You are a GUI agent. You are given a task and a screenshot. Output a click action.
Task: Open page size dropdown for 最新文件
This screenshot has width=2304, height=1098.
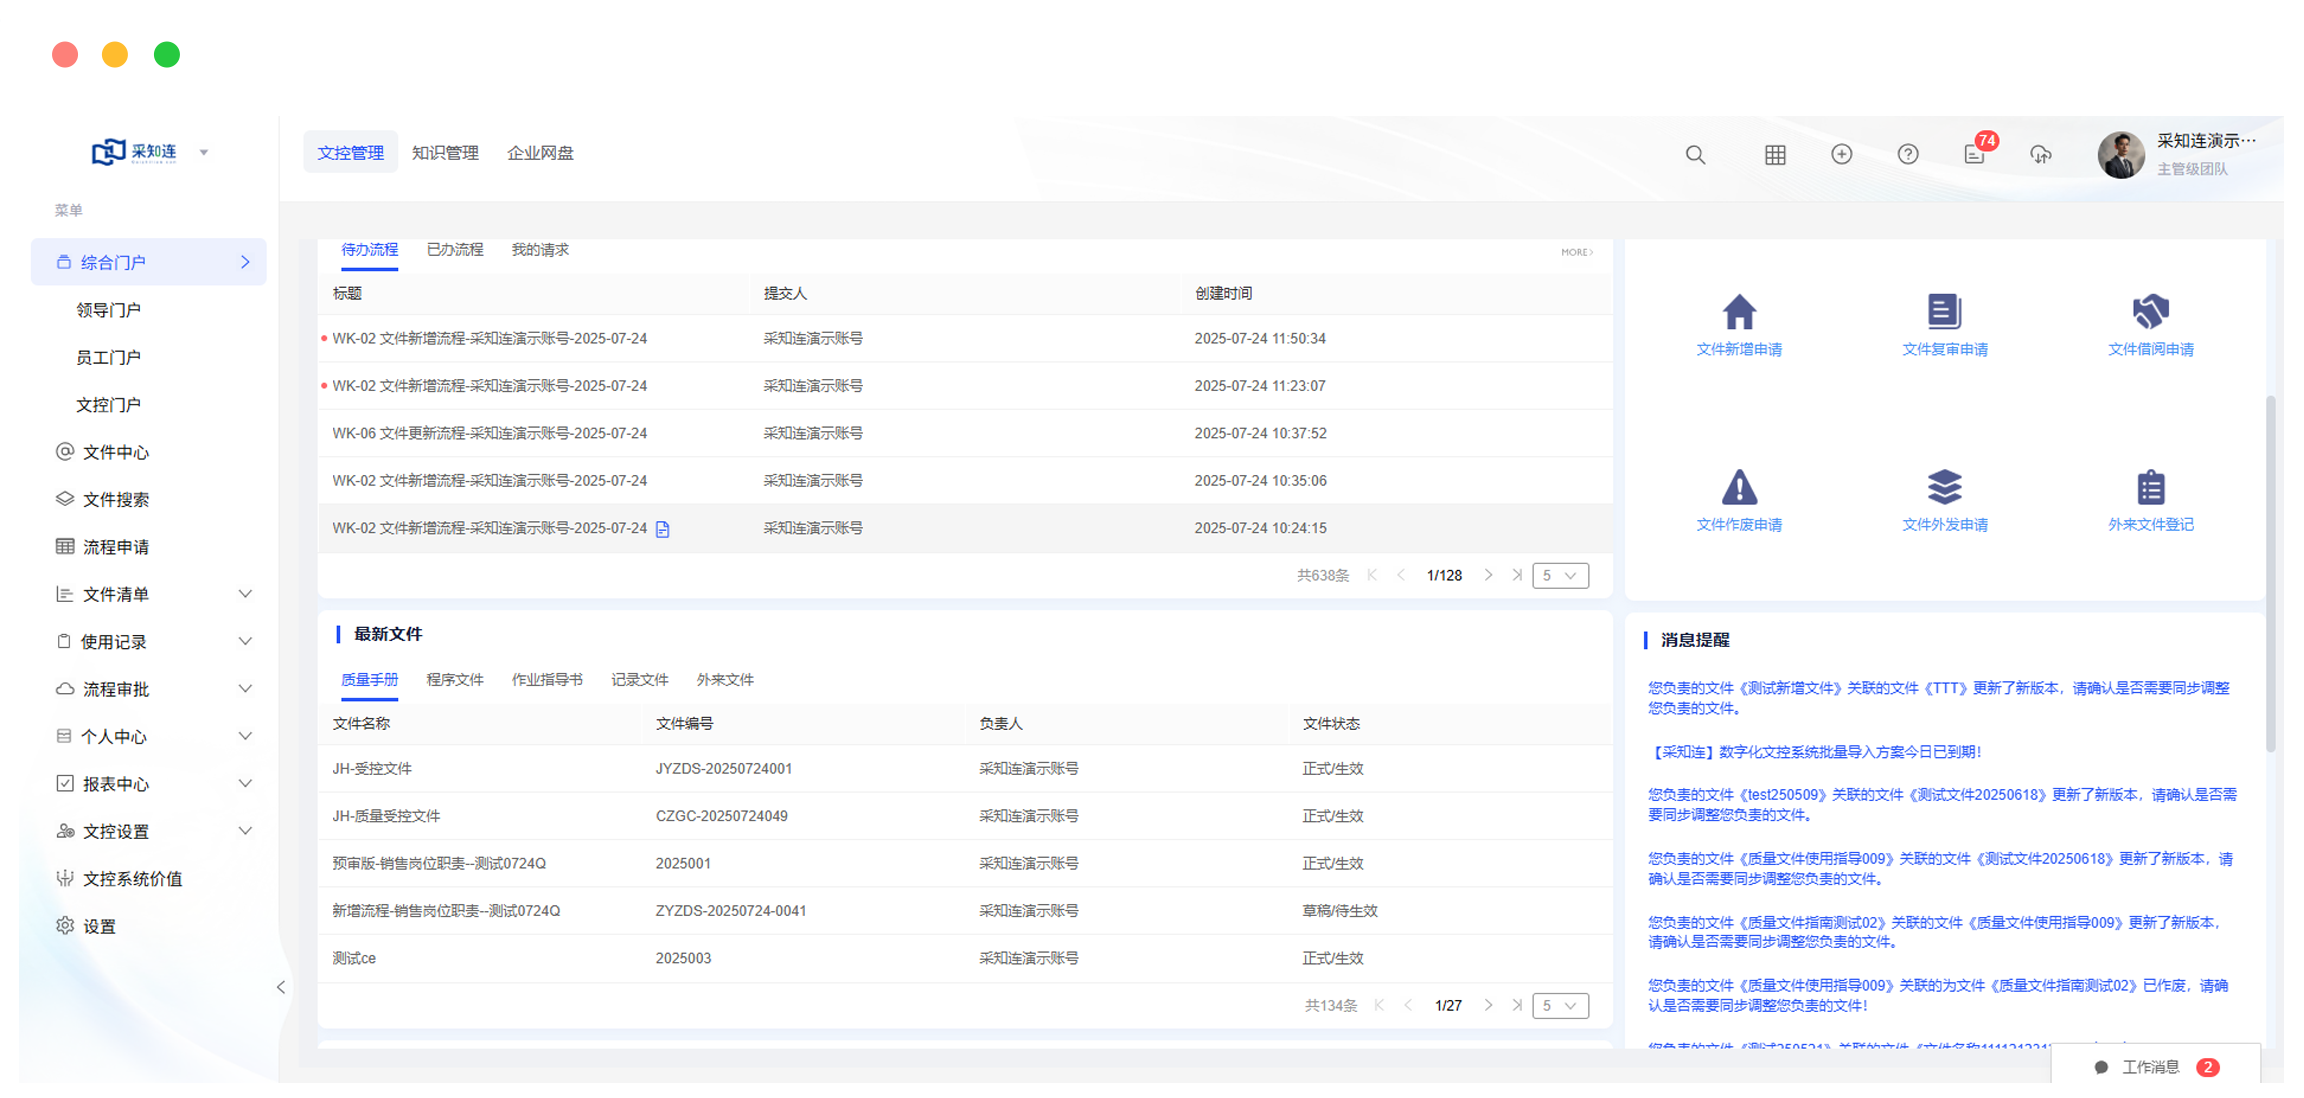pyautogui.click(x=1560, y=1005)
